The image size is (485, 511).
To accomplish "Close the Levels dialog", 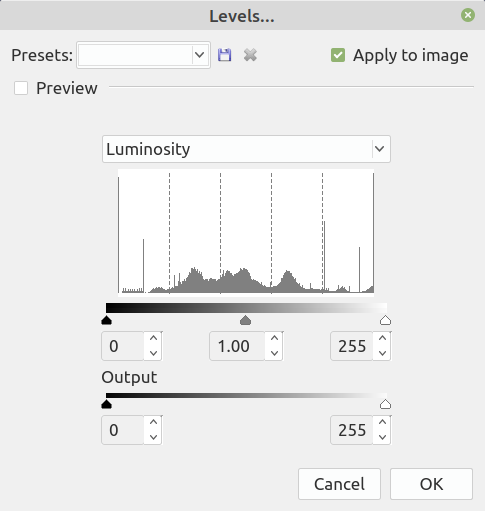I will (x=468, y=15).
